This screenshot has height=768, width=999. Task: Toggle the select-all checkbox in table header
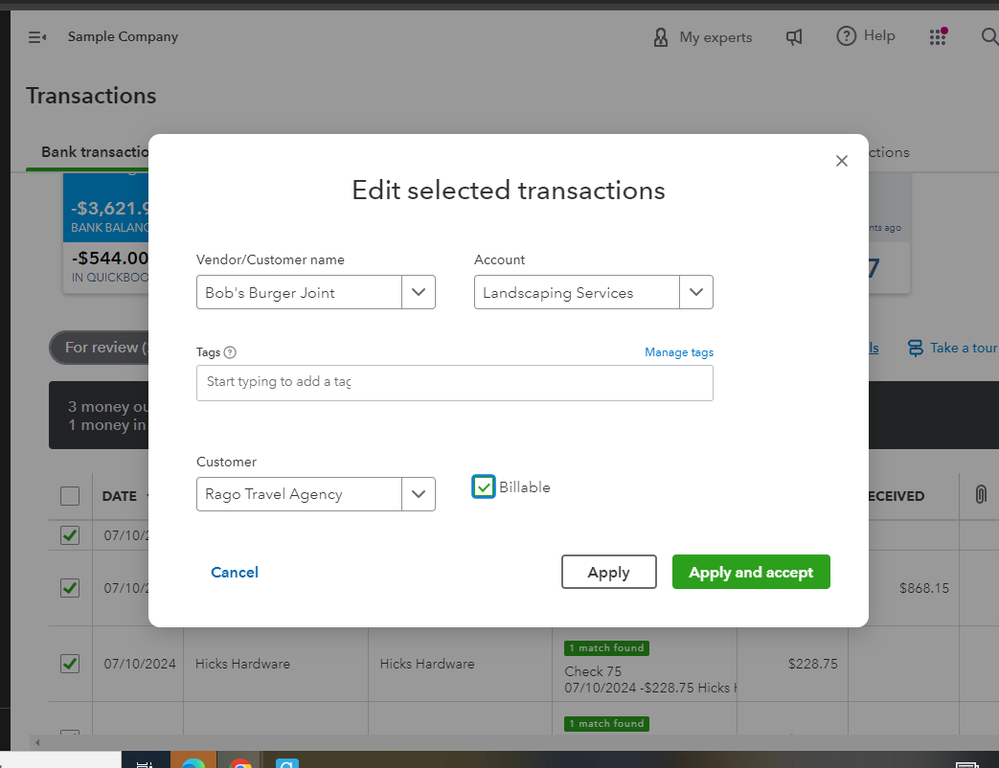click(x=70, y=496)
